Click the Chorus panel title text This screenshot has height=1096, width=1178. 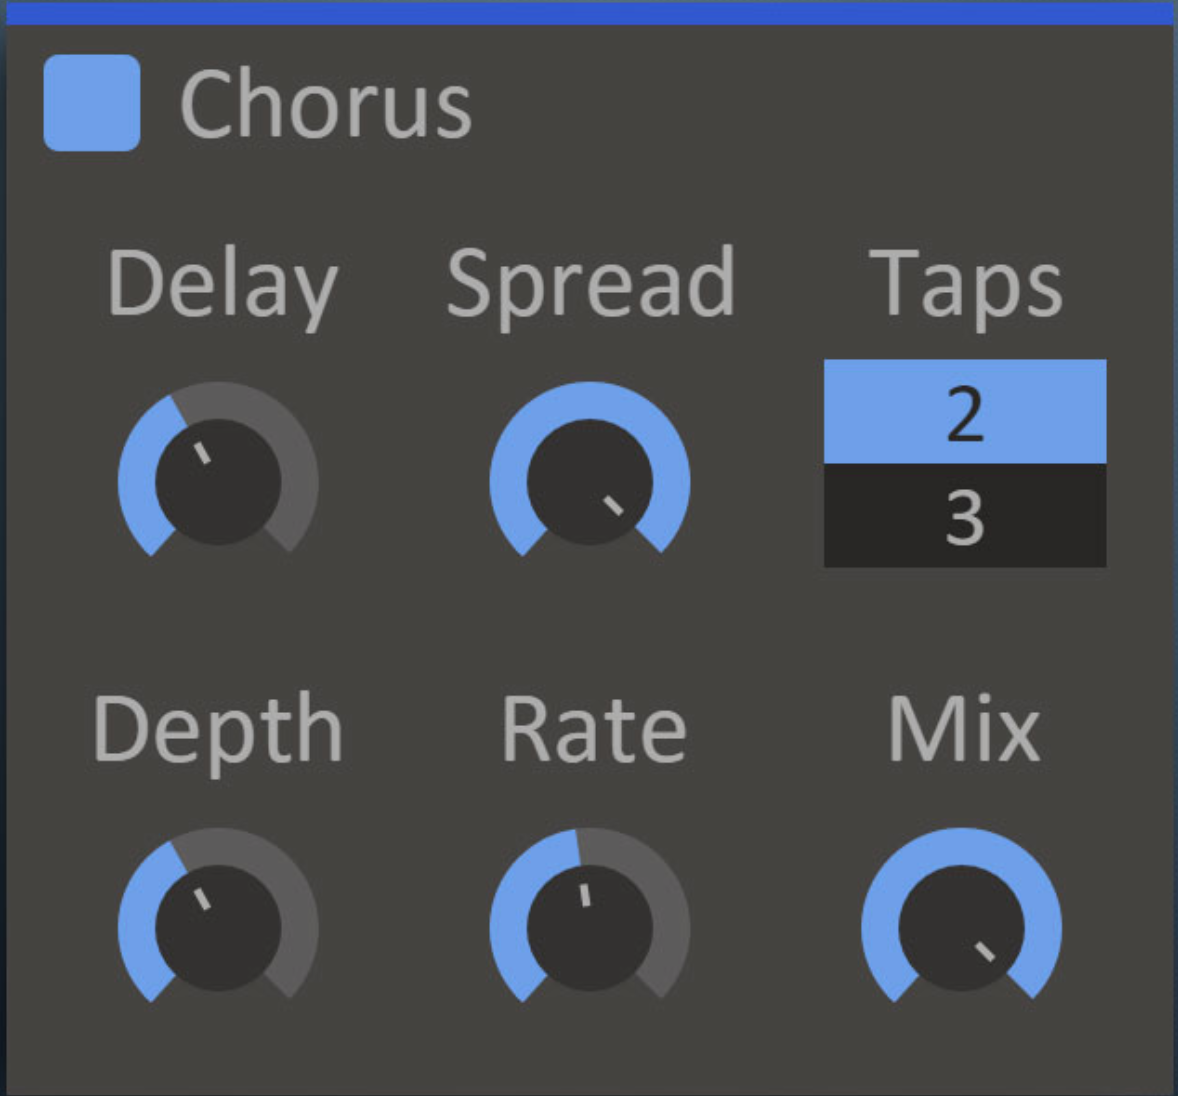330,106
